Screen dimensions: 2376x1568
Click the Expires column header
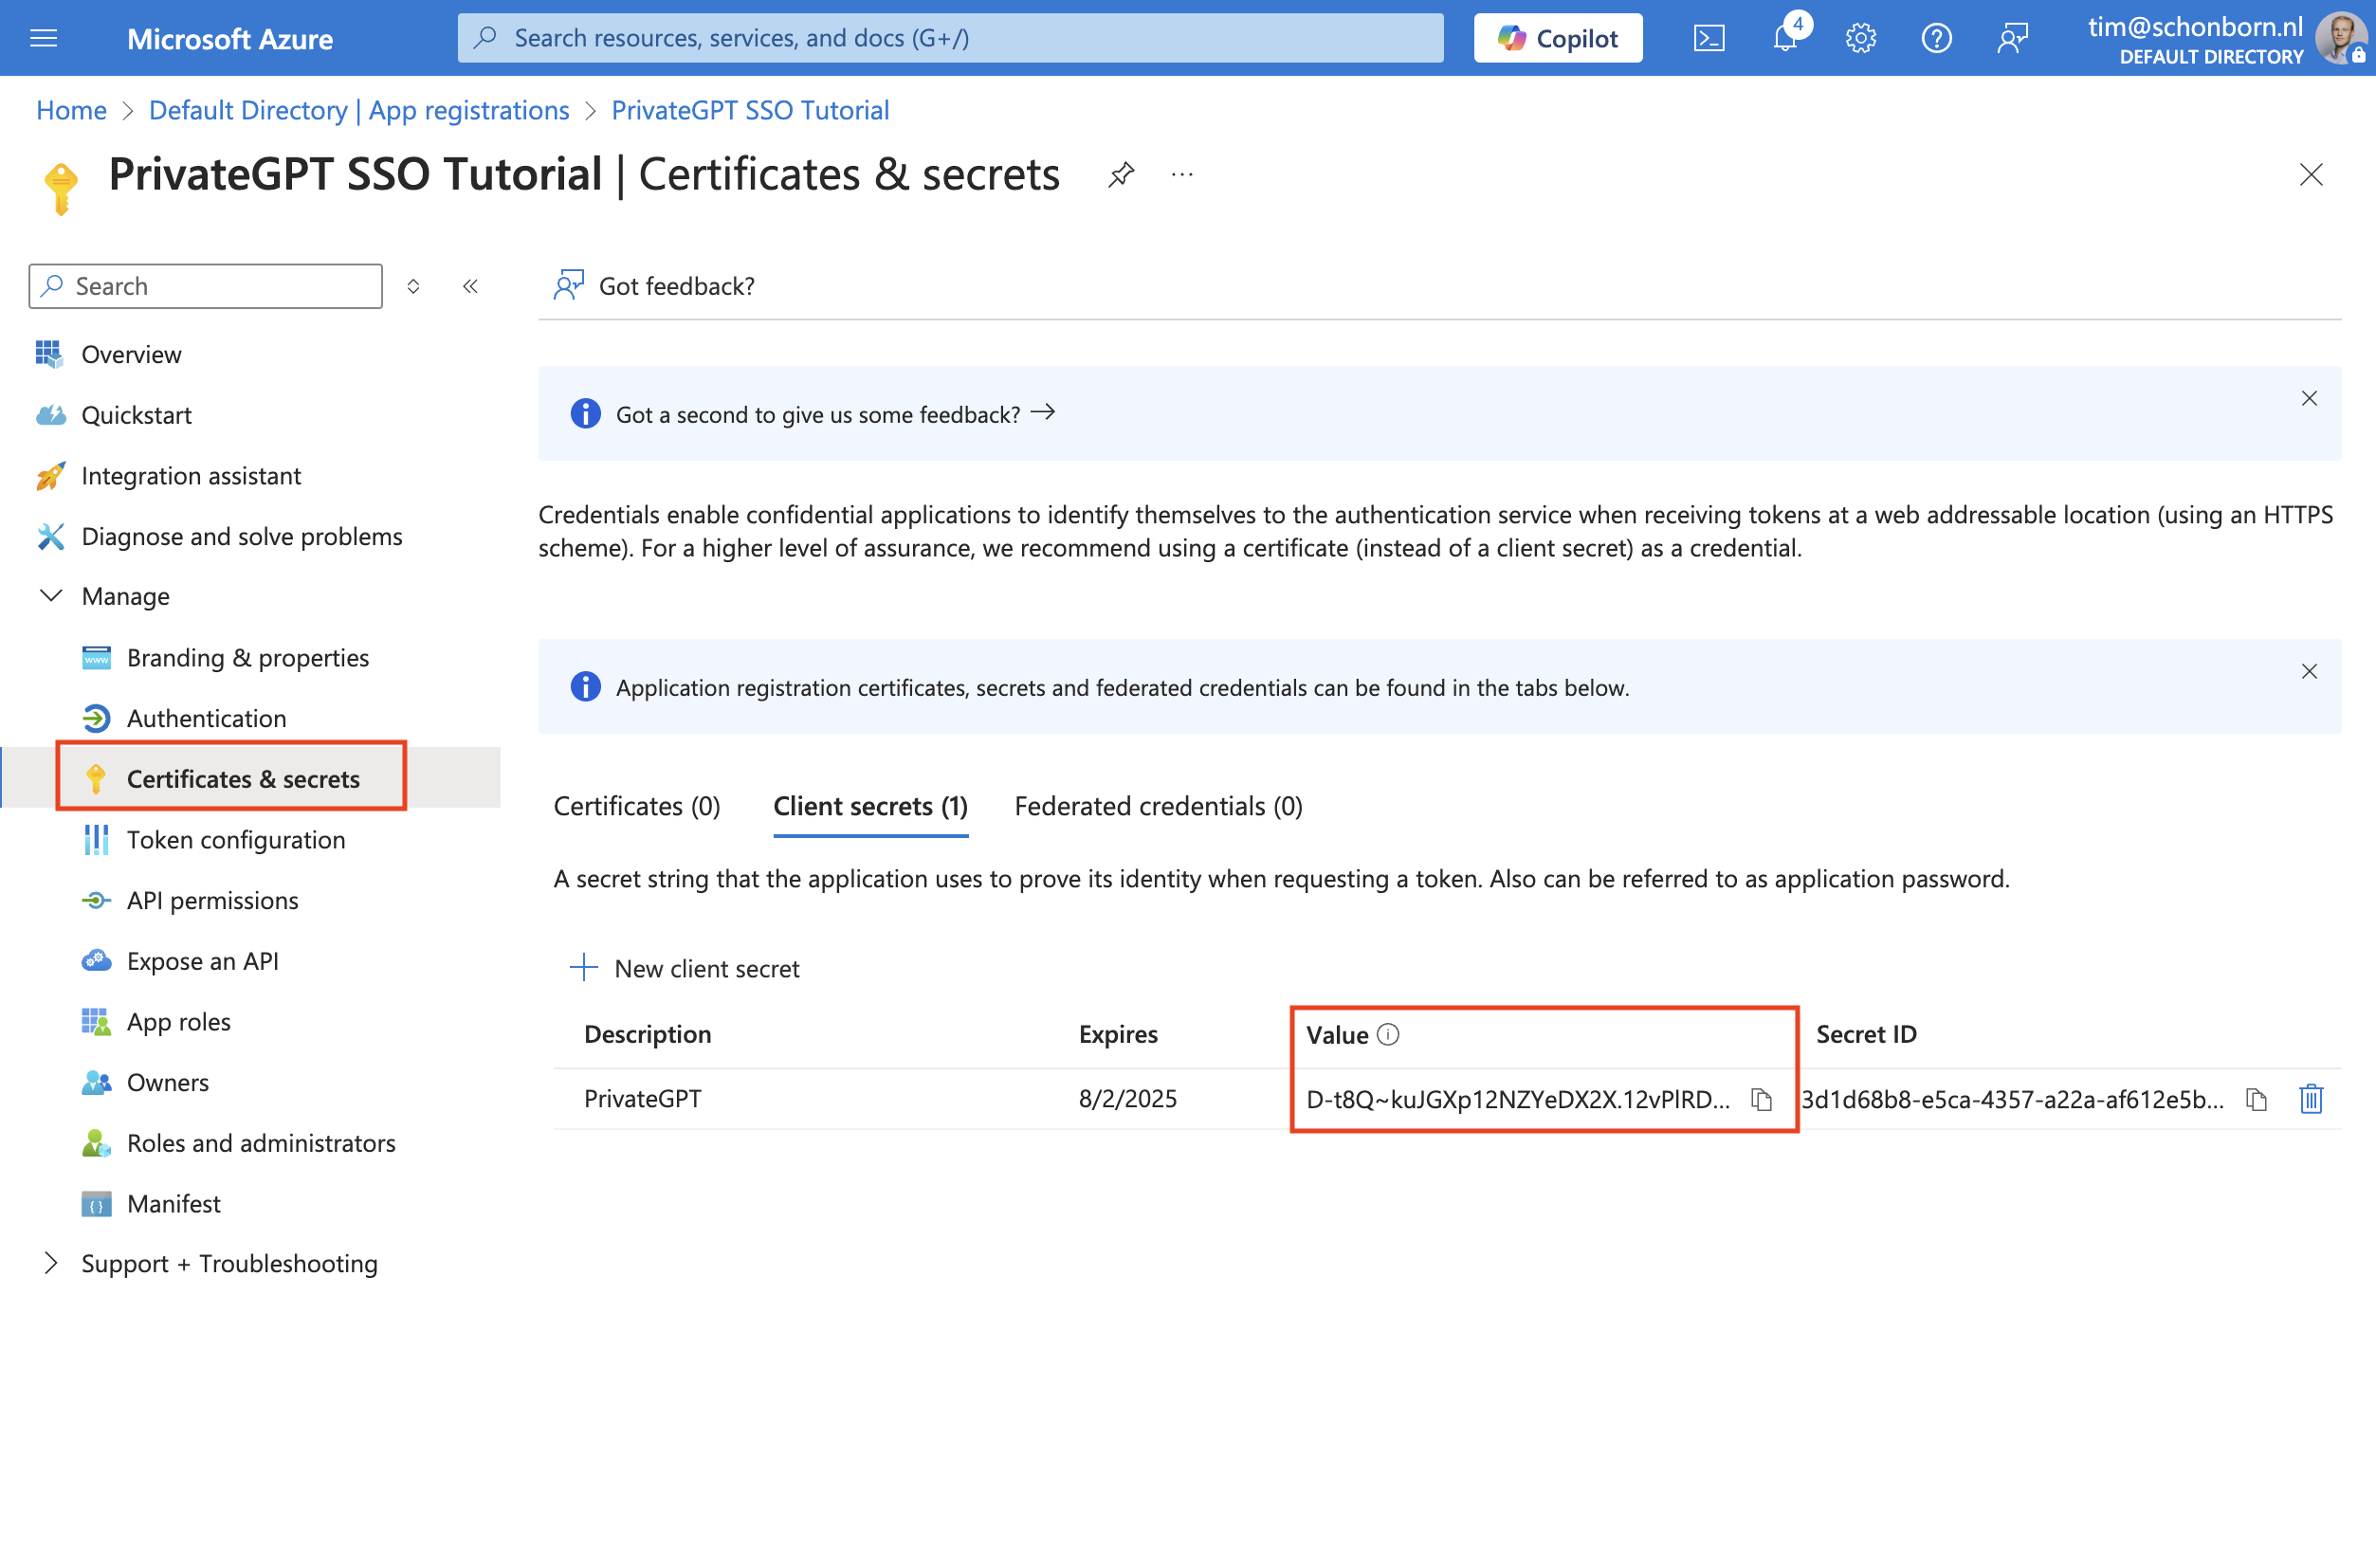tap(1117, 1034)
